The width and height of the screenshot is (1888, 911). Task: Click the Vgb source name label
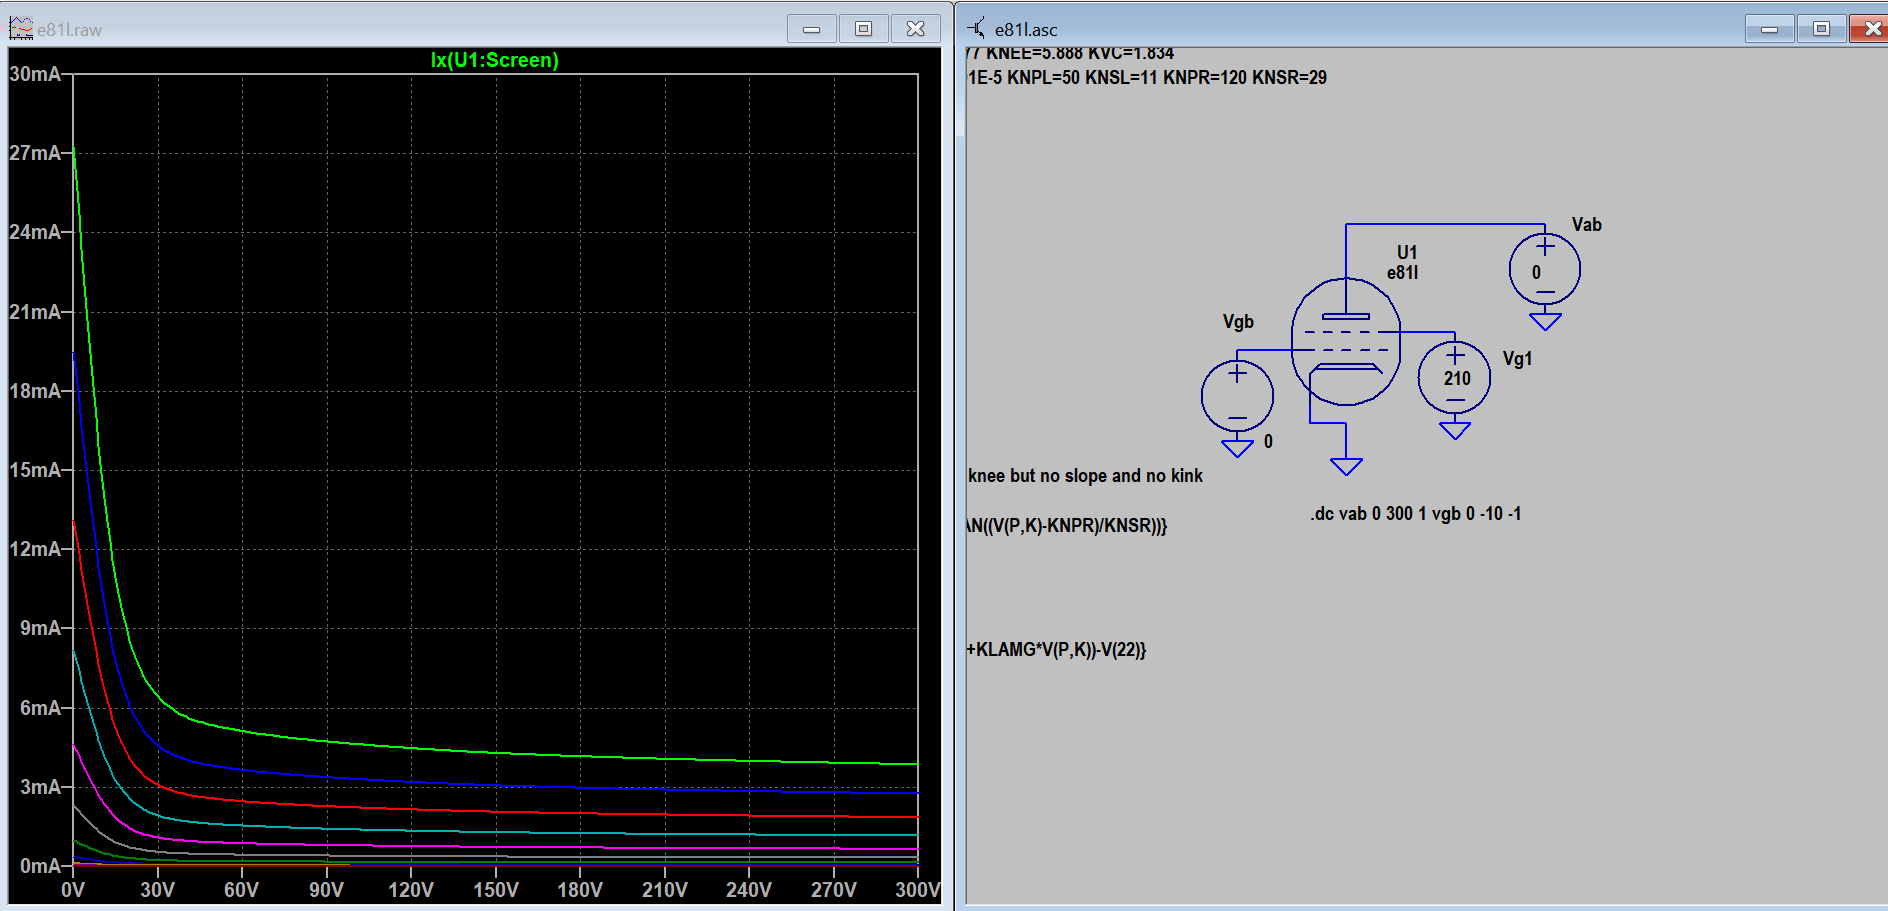click(x=1238, y=322)
